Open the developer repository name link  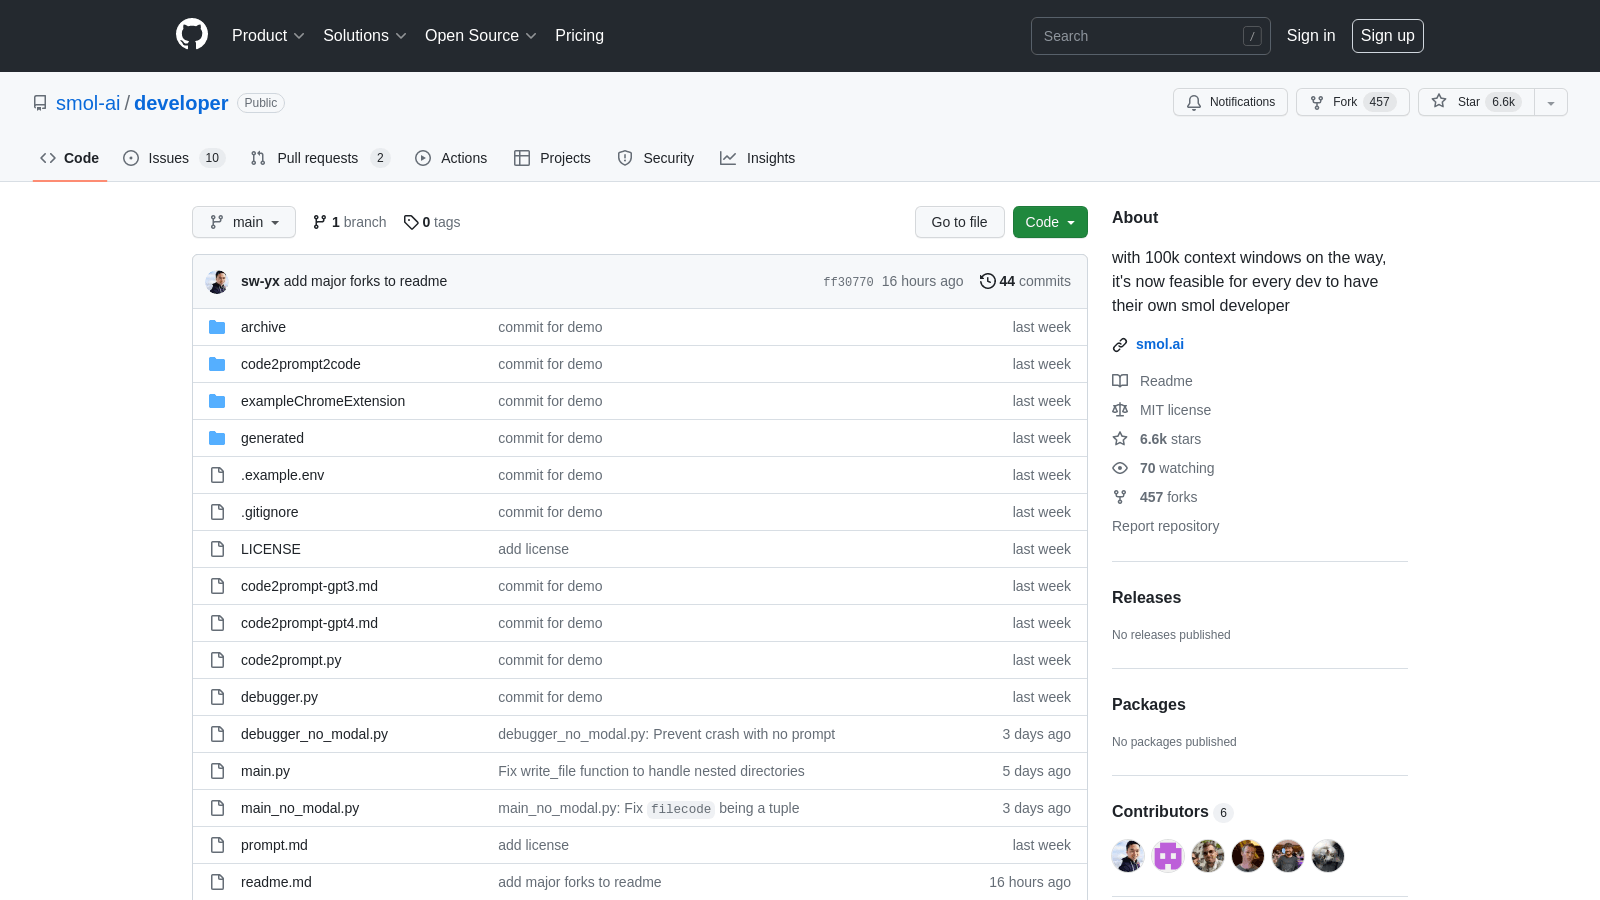click(x=181, y=103)
